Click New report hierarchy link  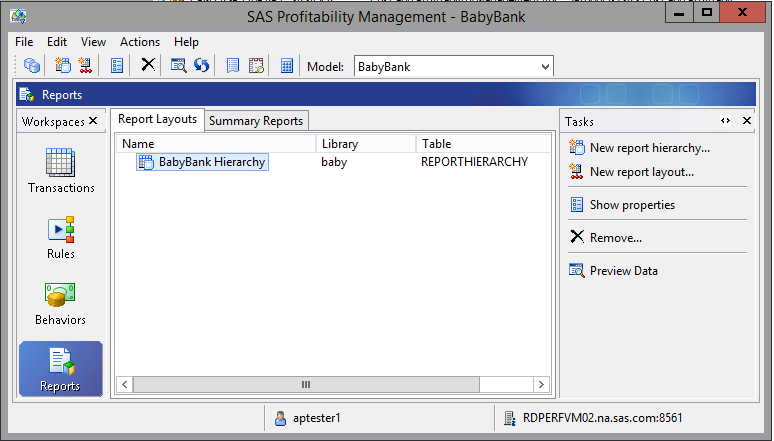pyautogui.click(x=649, y=148)
